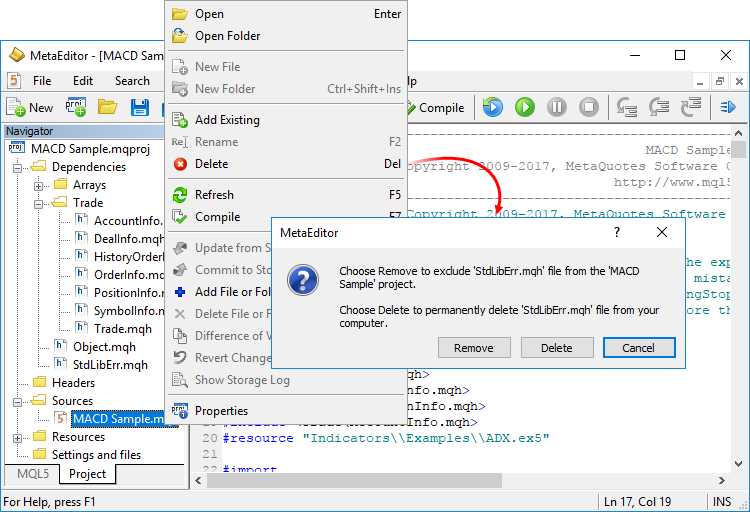The height and width of the screenshot is (512, 750).
Task: Click the blue restart-debugging play icon
Action: pyautogui.click(x=492, y=107)
